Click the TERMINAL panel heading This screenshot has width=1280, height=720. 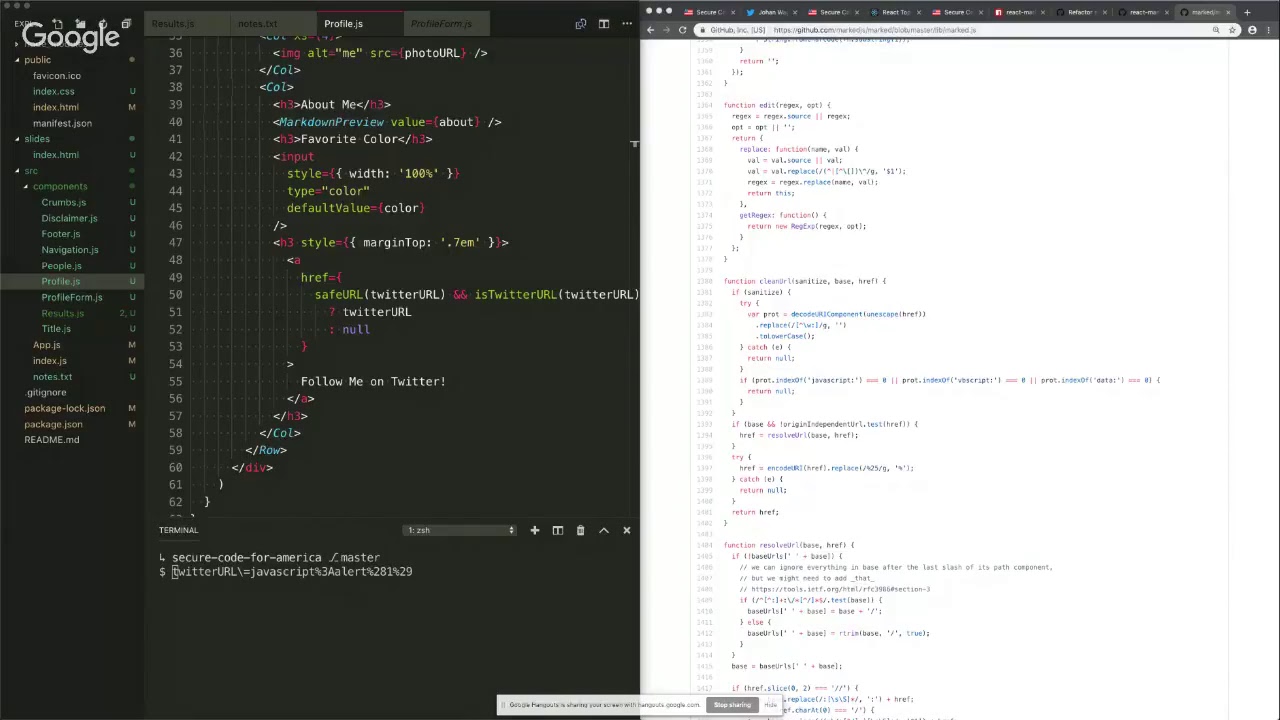point(178,530)
